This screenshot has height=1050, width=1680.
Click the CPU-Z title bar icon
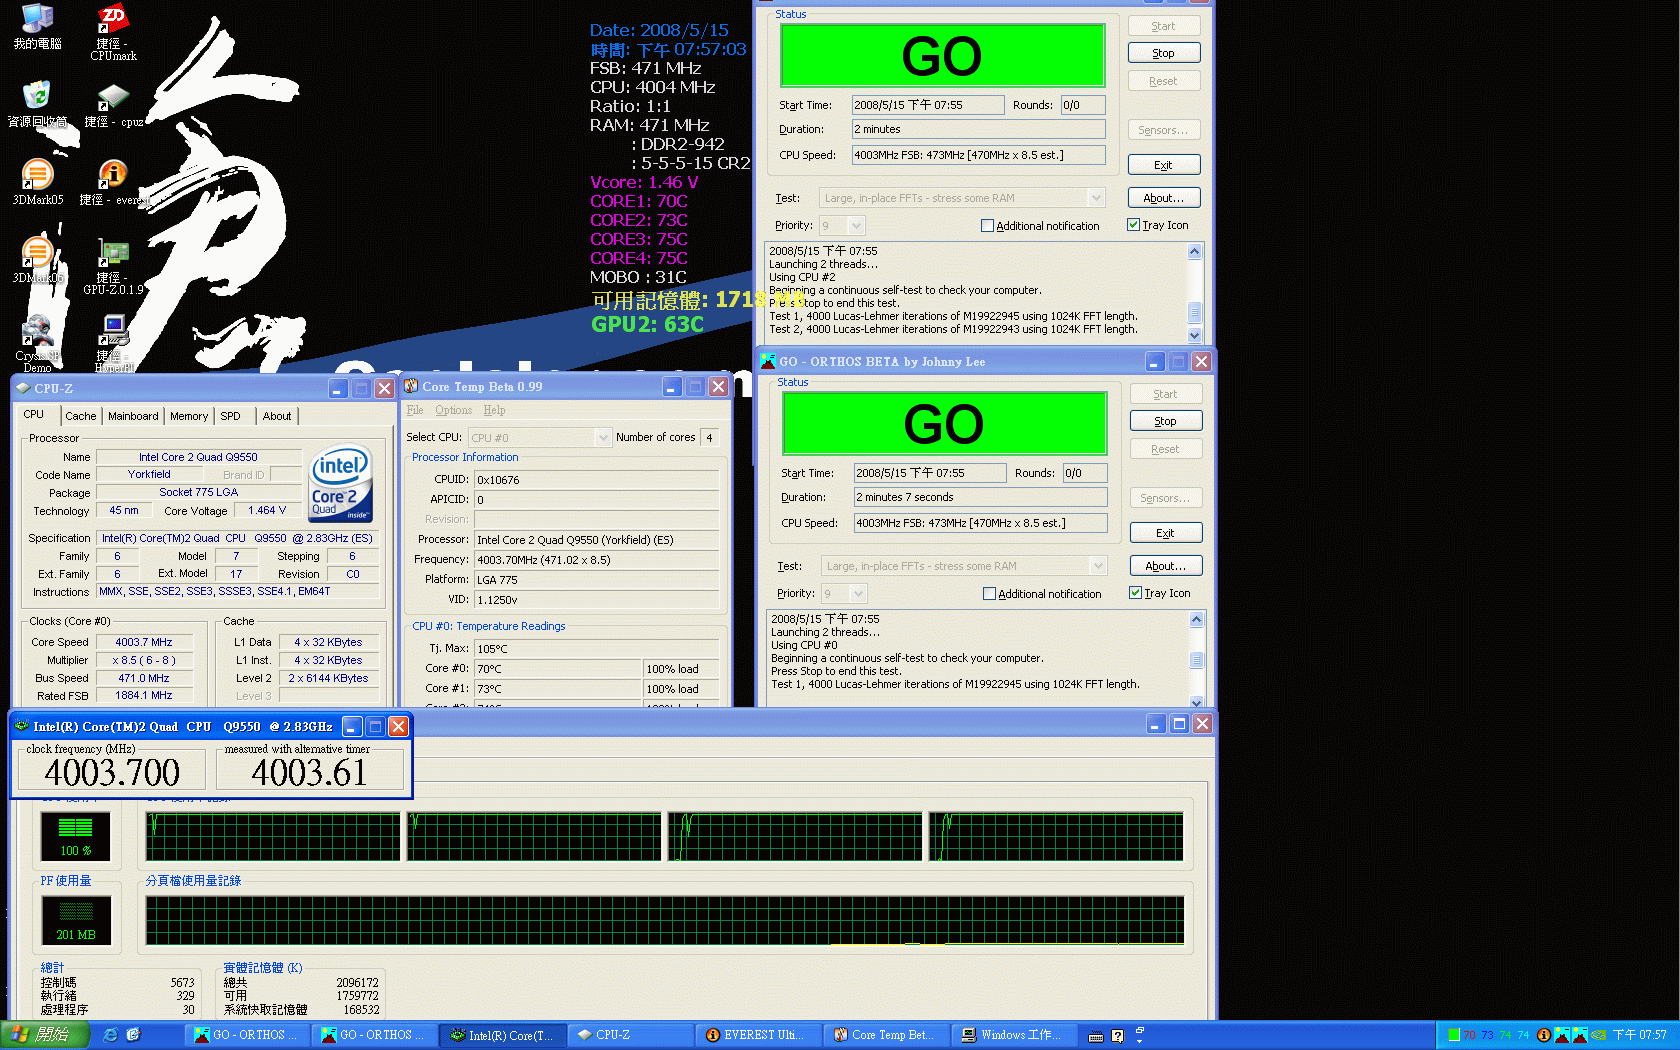coord(23,388)
